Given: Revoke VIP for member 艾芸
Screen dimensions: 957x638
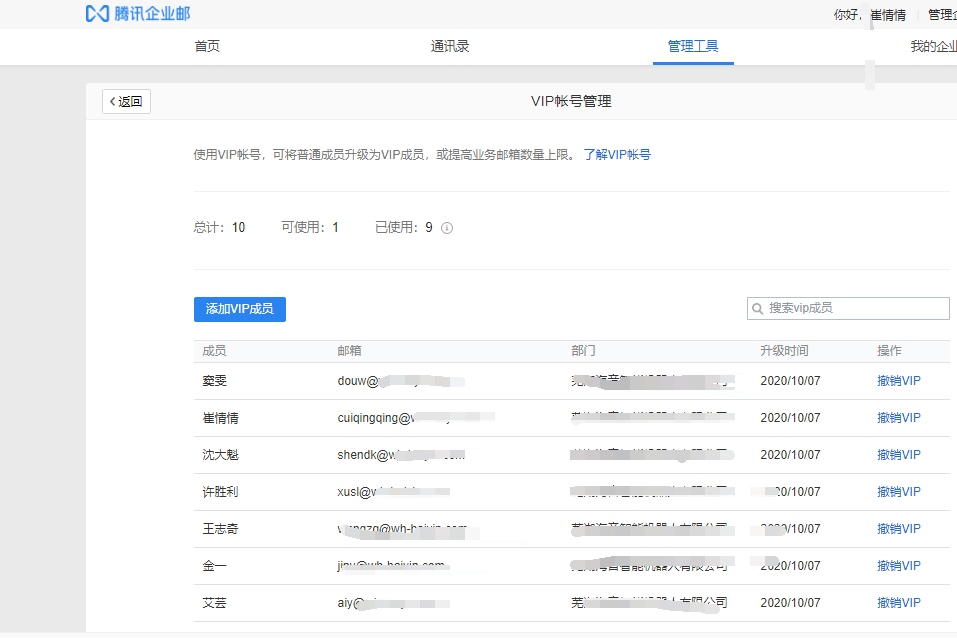Looking at the screenshot, I should (x=897, y=602).
